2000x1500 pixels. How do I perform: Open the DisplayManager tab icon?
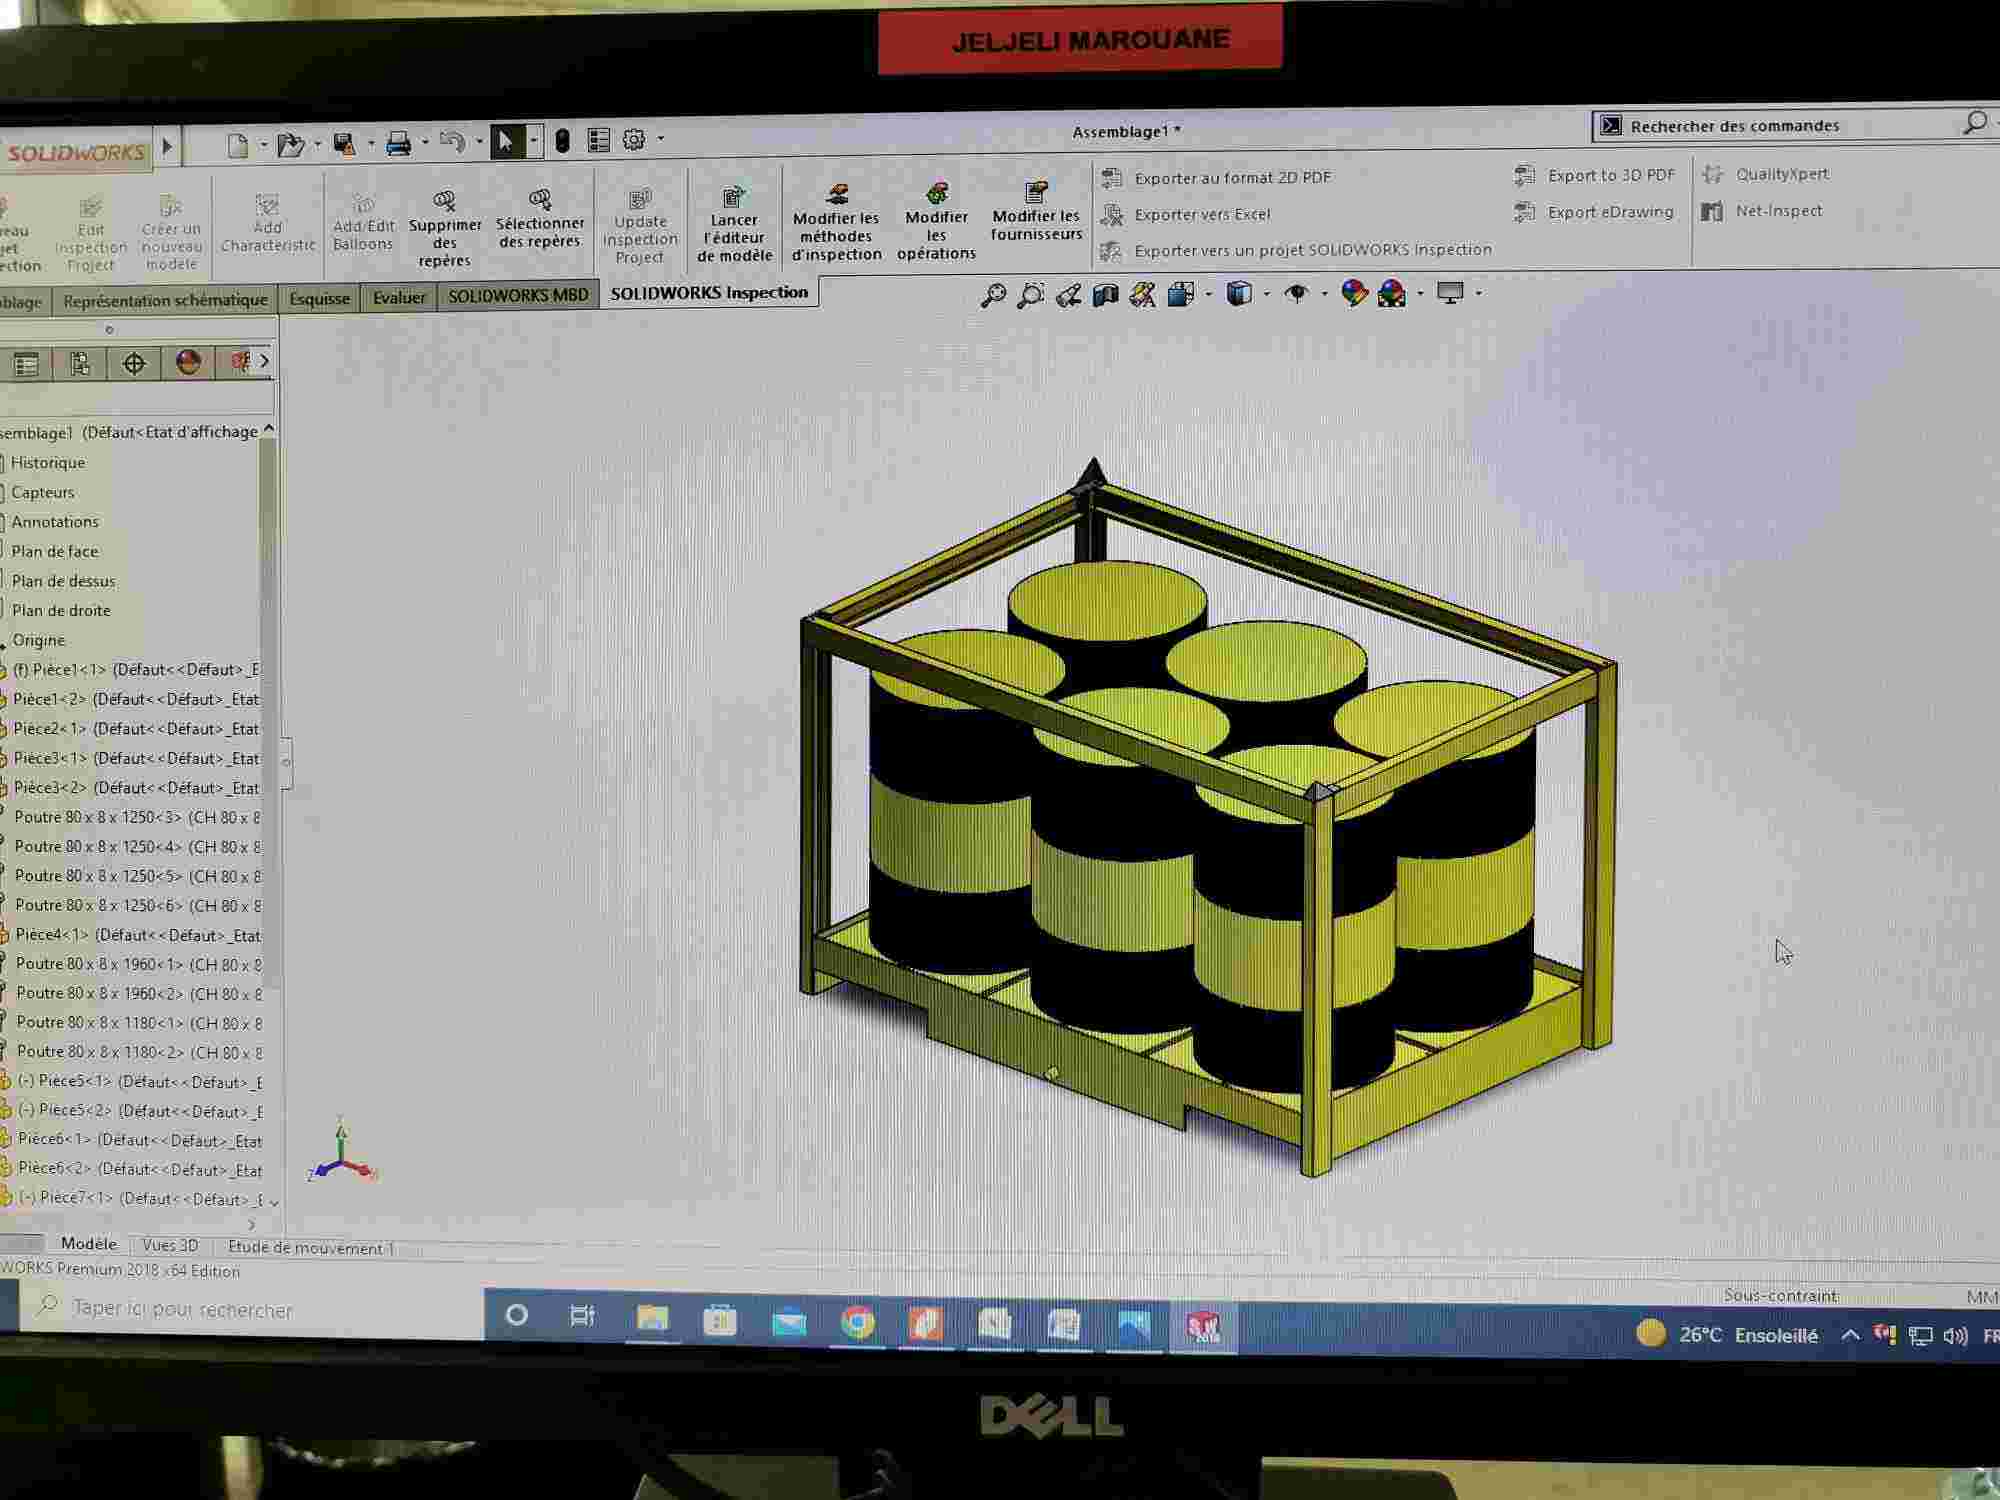pos(188,362)
